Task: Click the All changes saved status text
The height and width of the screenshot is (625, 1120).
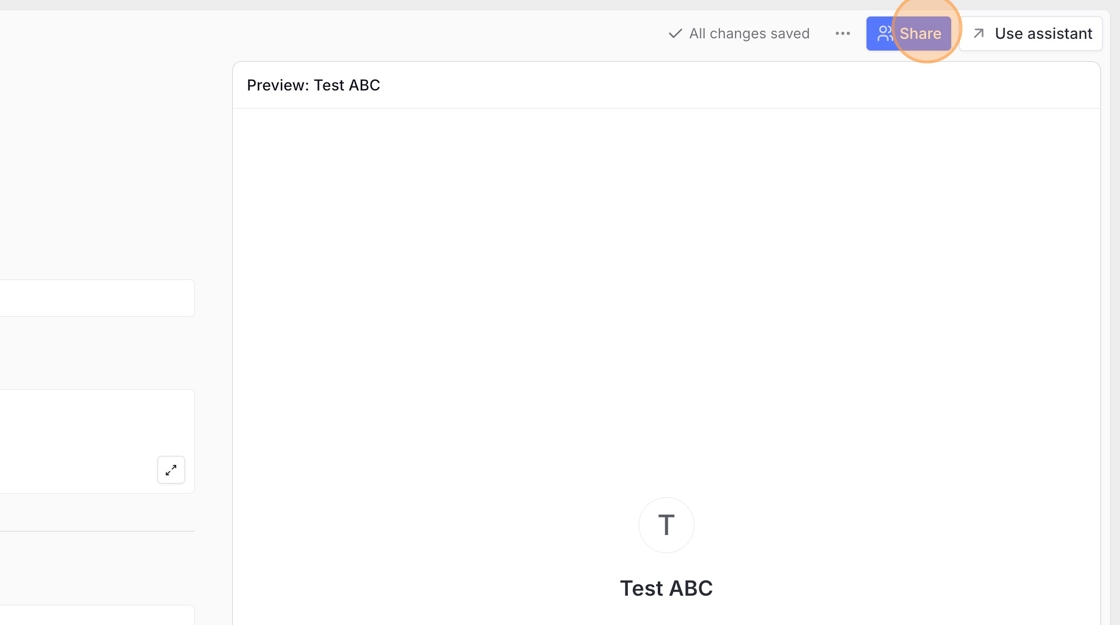Action: click(x=749, y=33)
